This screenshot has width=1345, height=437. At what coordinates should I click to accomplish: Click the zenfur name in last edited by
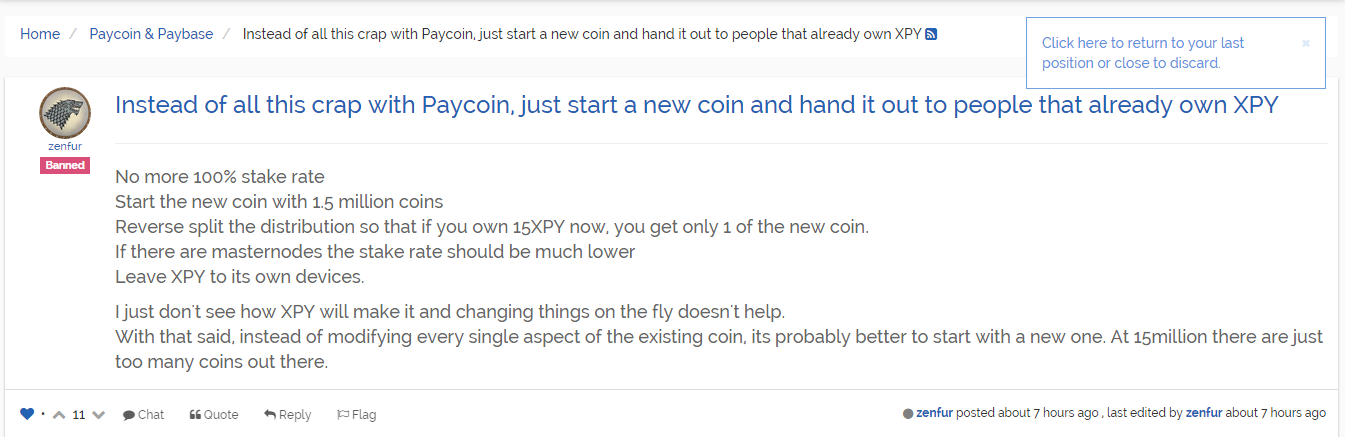point(1204,413)
